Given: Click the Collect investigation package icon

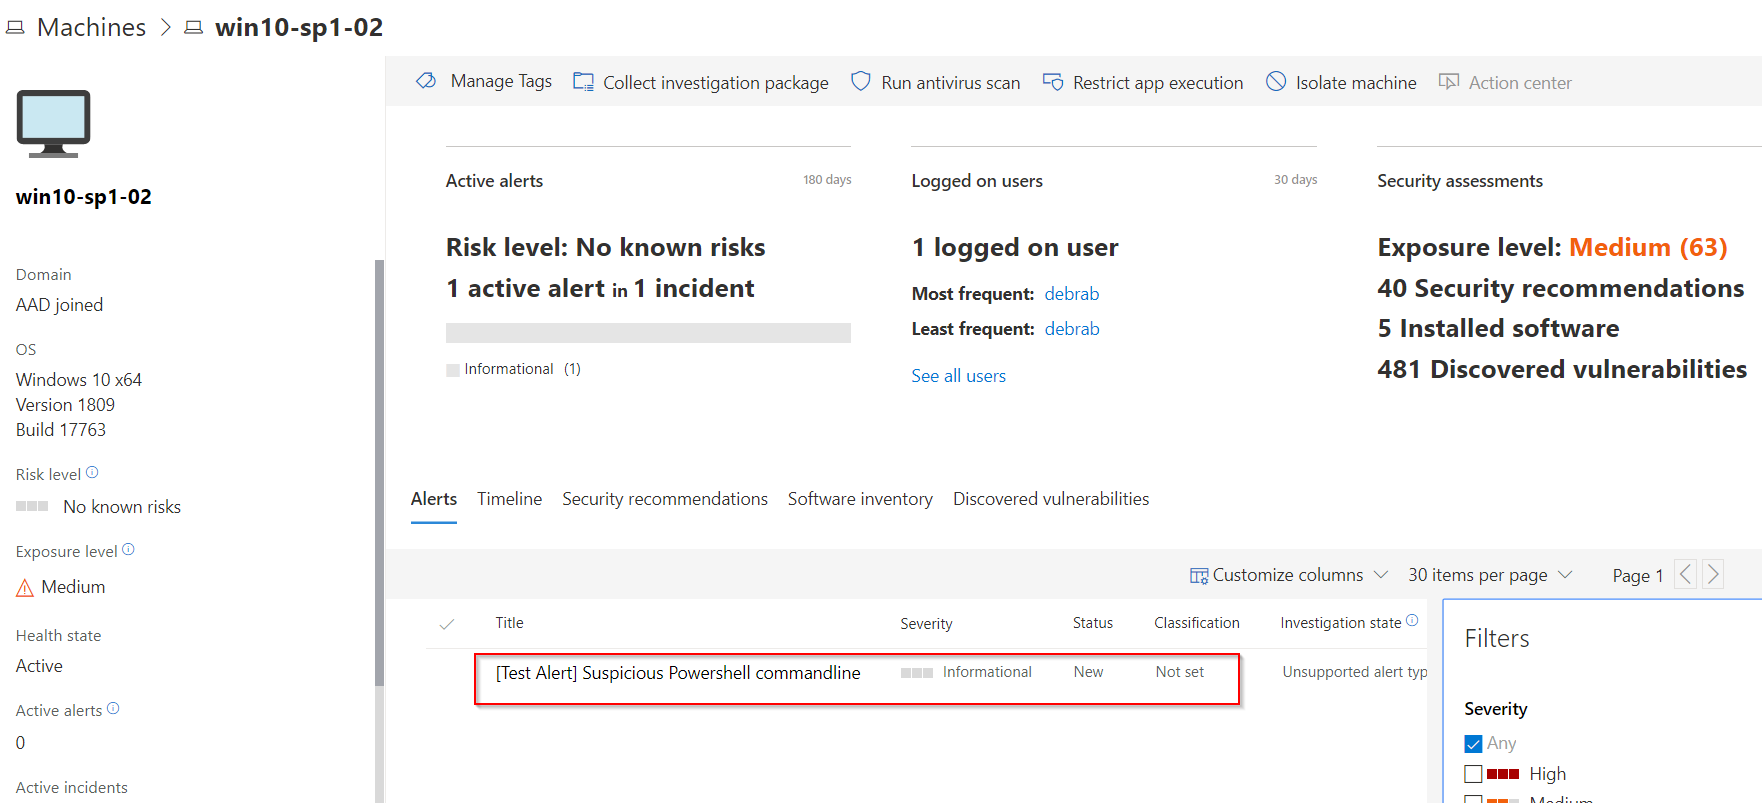Looking at the screenshot, I should [583, 82].
